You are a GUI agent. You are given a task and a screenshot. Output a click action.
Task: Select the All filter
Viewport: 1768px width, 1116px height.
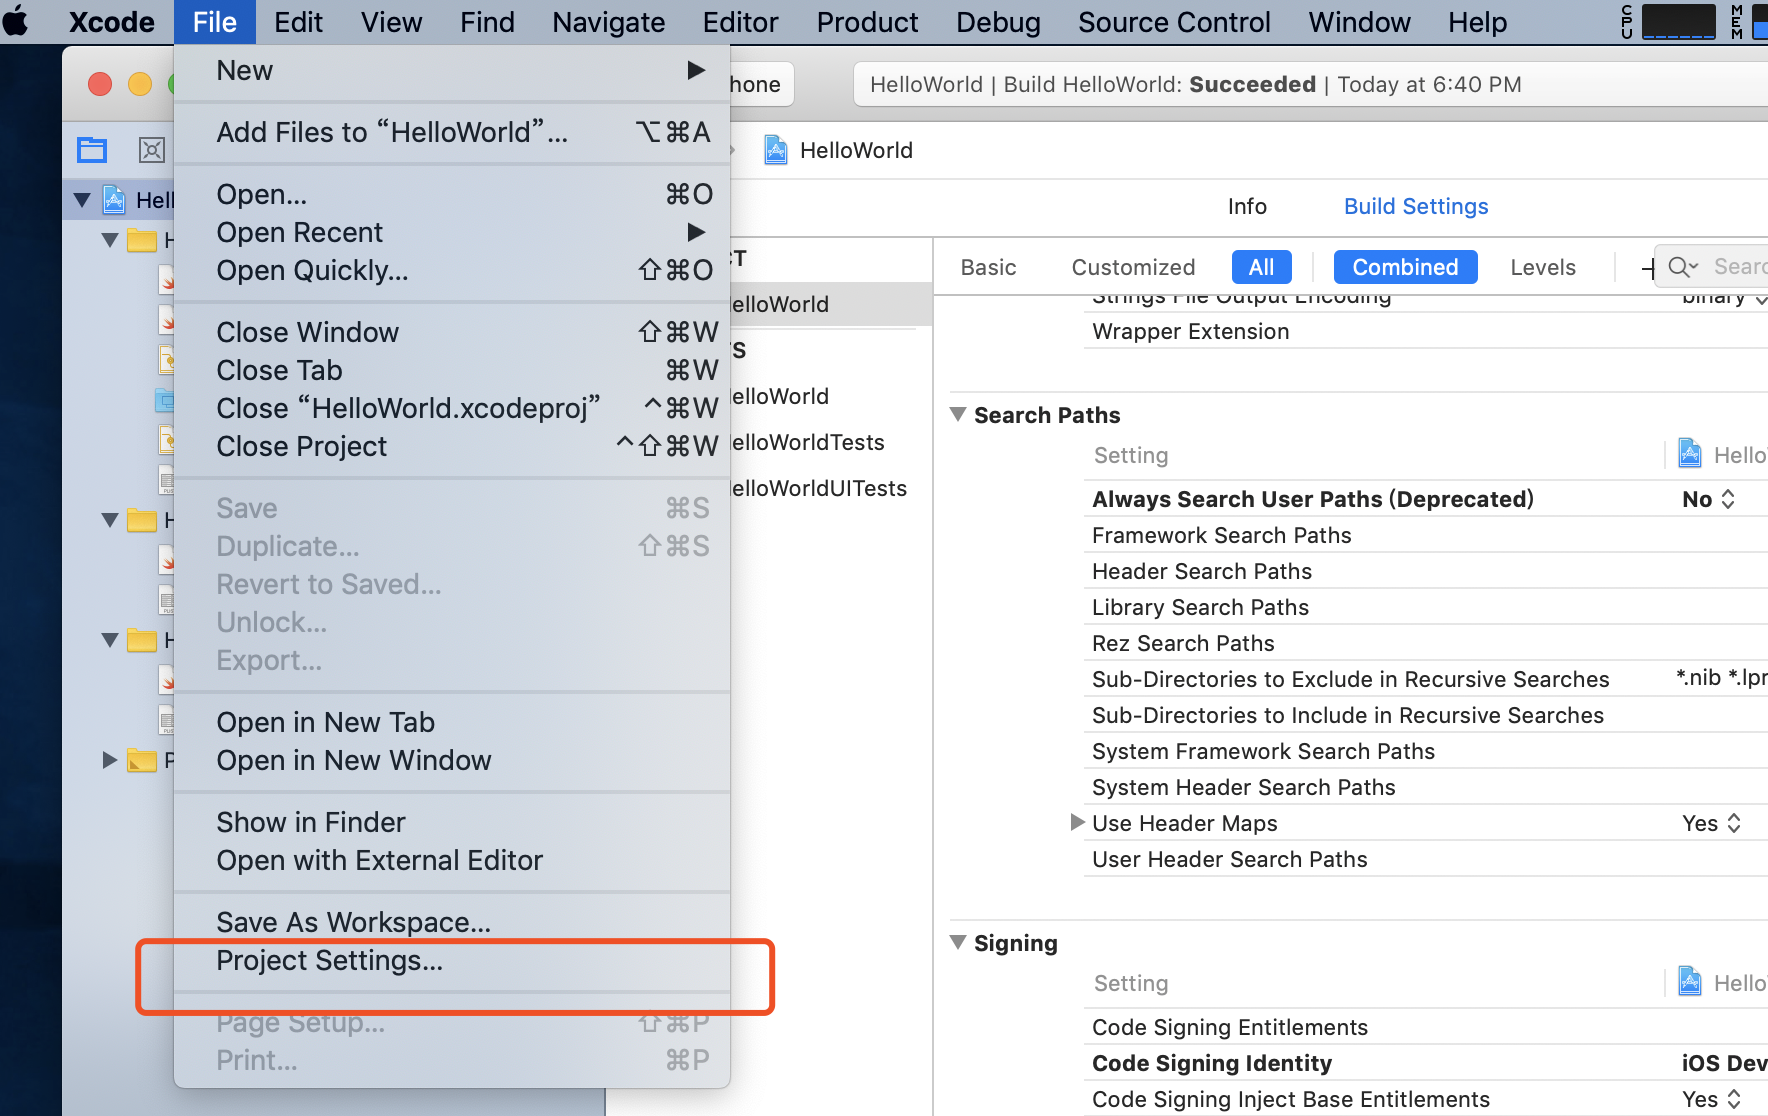(x=1262, y=267)
